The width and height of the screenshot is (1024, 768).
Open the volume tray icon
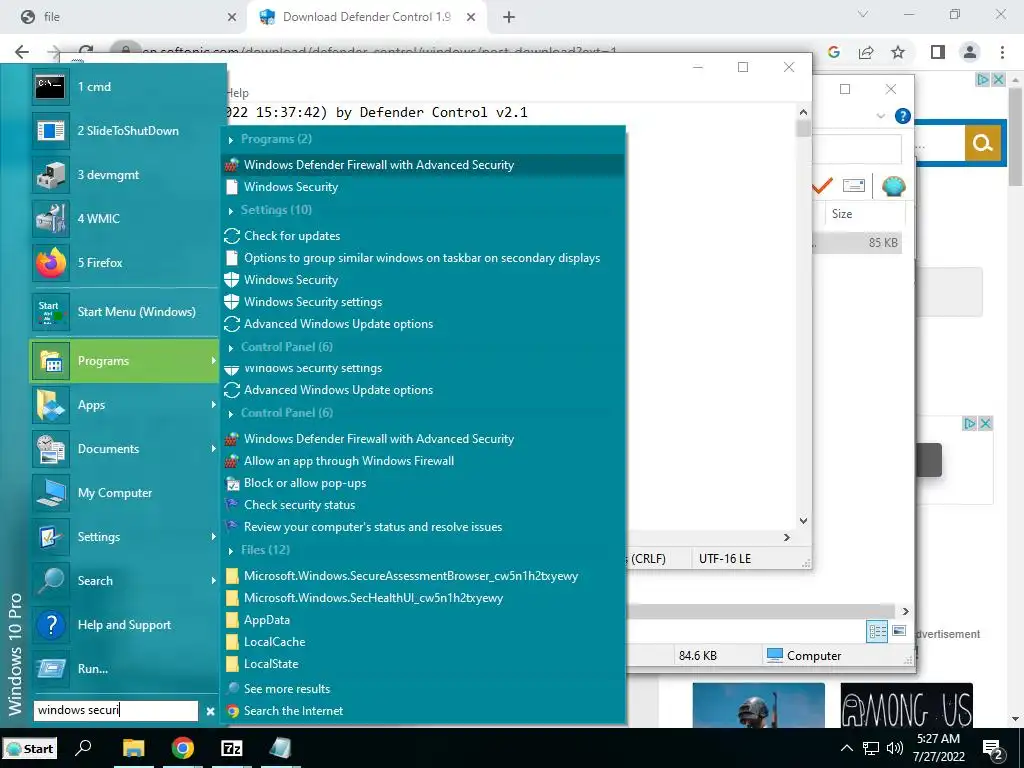(894, 748)
